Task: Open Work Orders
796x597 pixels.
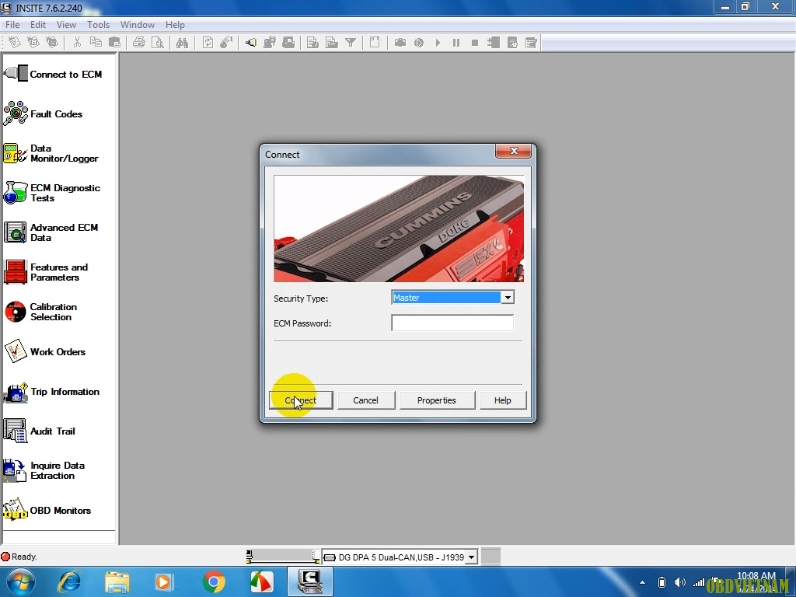Action: pyautogui.click(x=45, y=351)
